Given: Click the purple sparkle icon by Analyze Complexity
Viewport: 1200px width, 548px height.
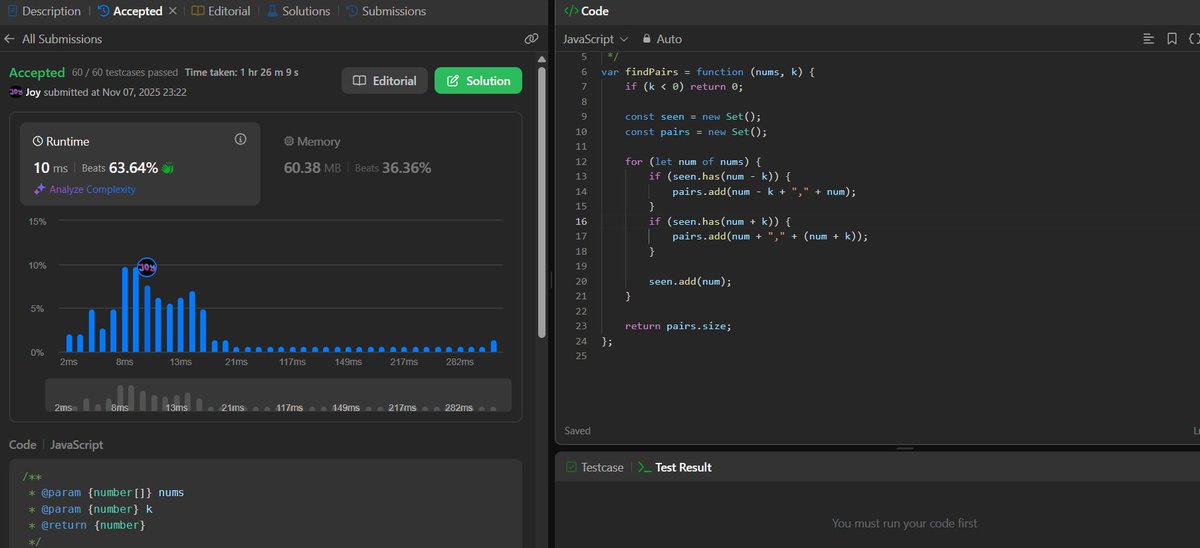Looking at the screenshot, I should click(x=39, y=189).
